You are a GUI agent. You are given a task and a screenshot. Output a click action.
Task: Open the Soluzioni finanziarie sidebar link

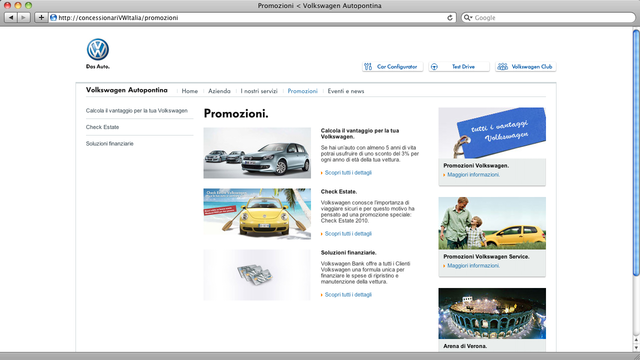pyautogui.click(x=109, y=144)
